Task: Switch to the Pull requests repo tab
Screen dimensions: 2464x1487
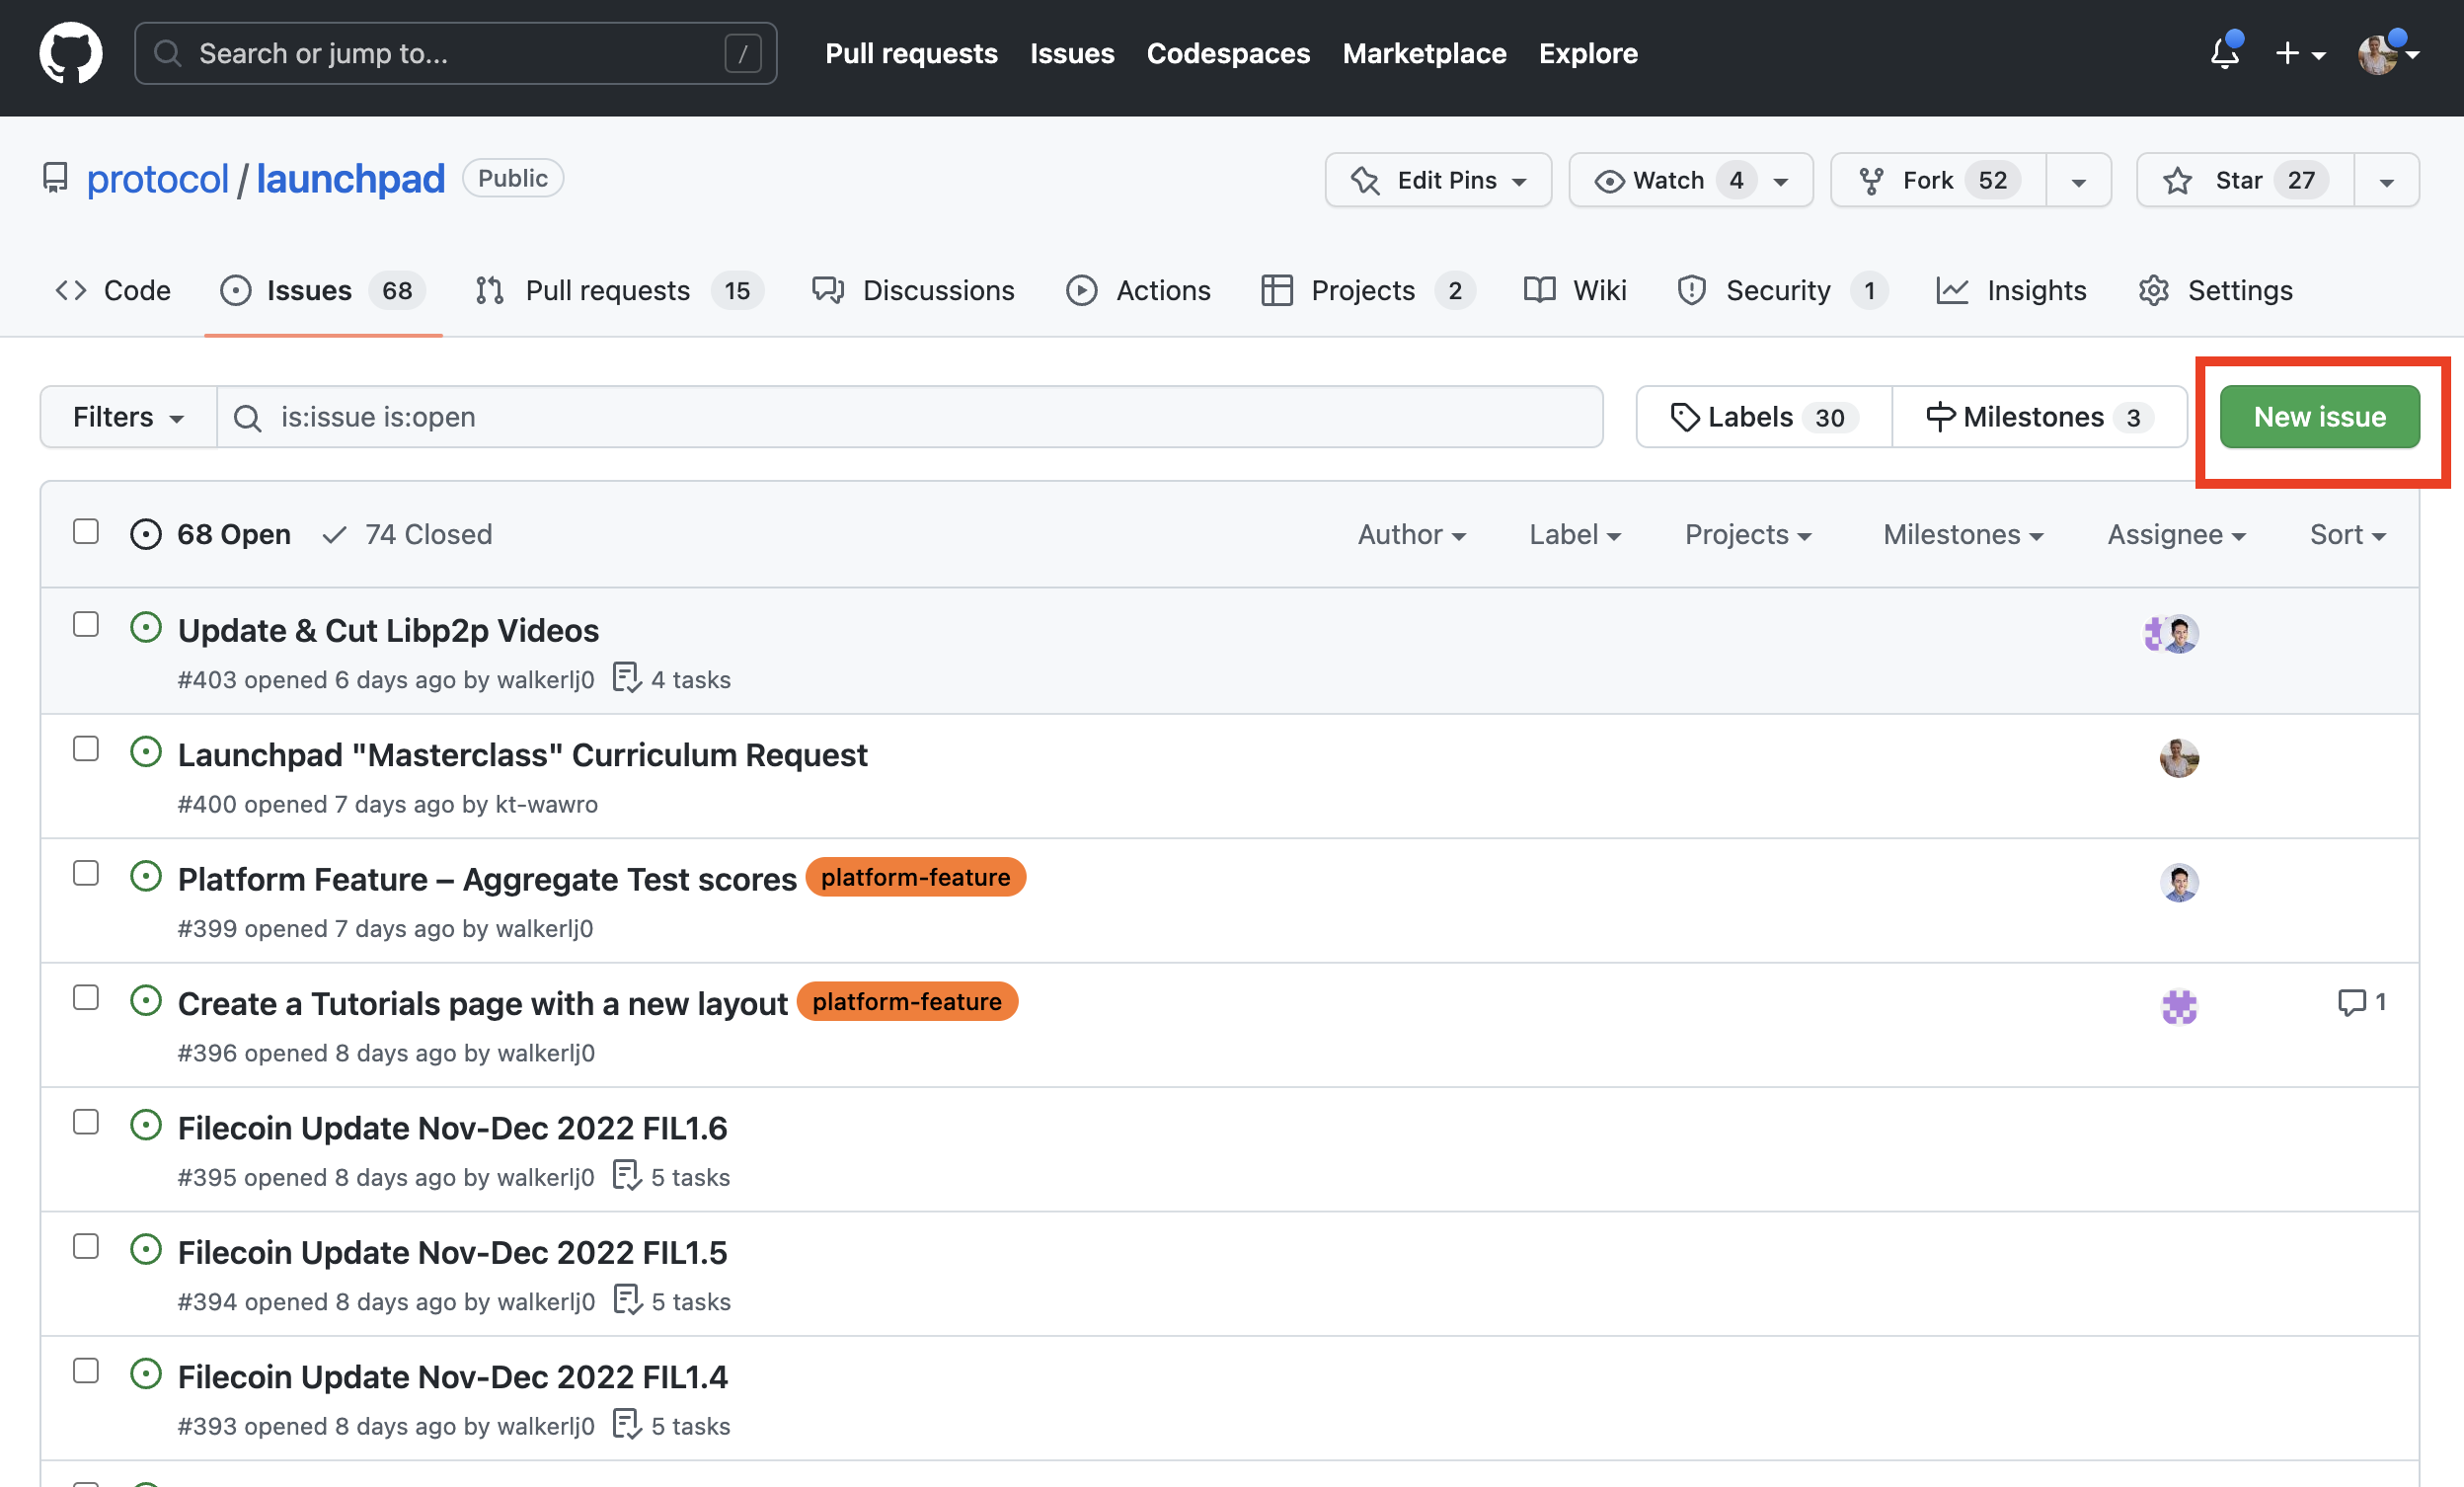Action: [619, 290]
